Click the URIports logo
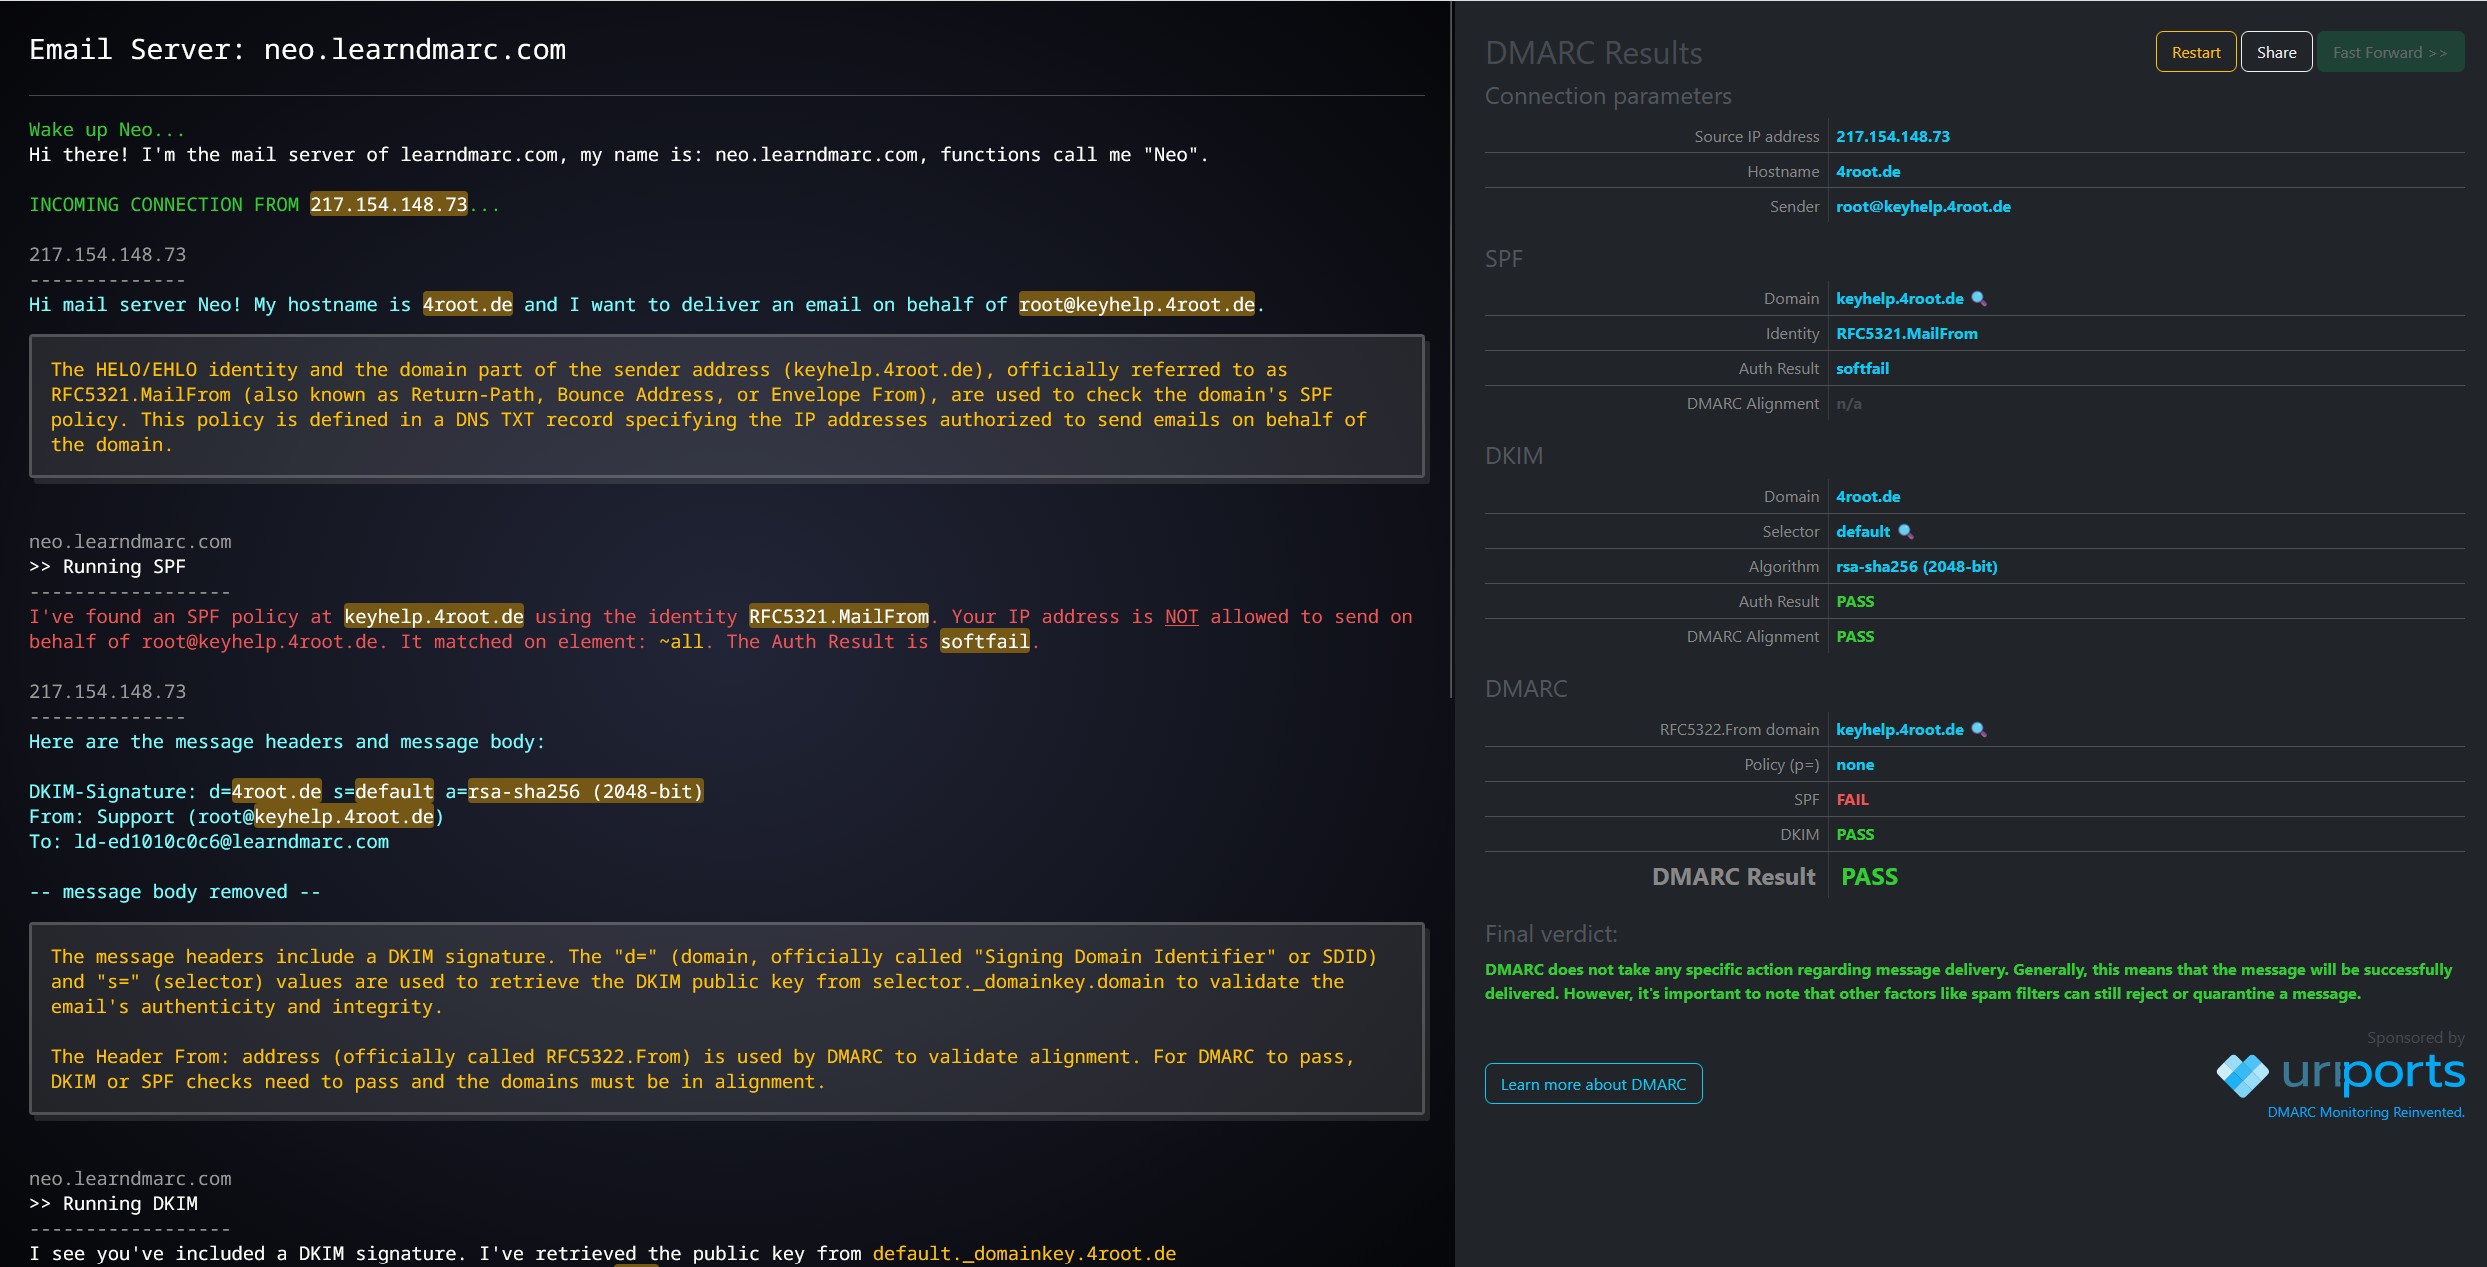This screenshot has width=2487, height=1267. point(2340,1074)
